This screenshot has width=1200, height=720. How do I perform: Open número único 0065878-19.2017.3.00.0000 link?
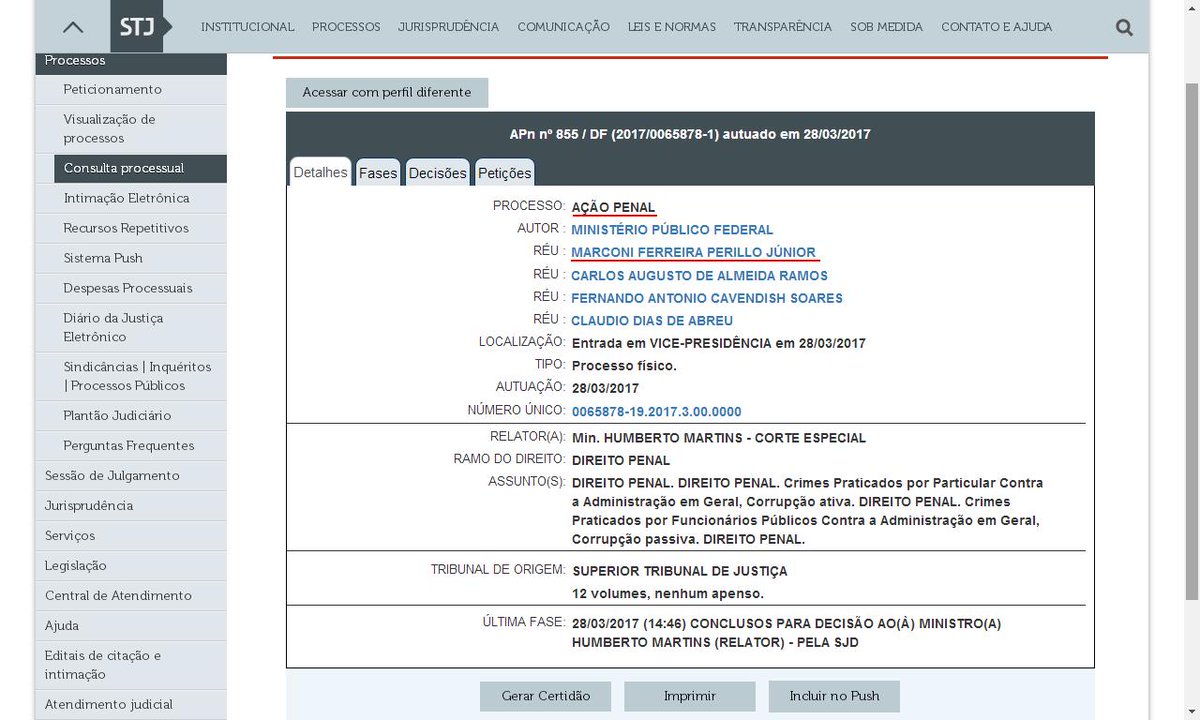point(656,412)
